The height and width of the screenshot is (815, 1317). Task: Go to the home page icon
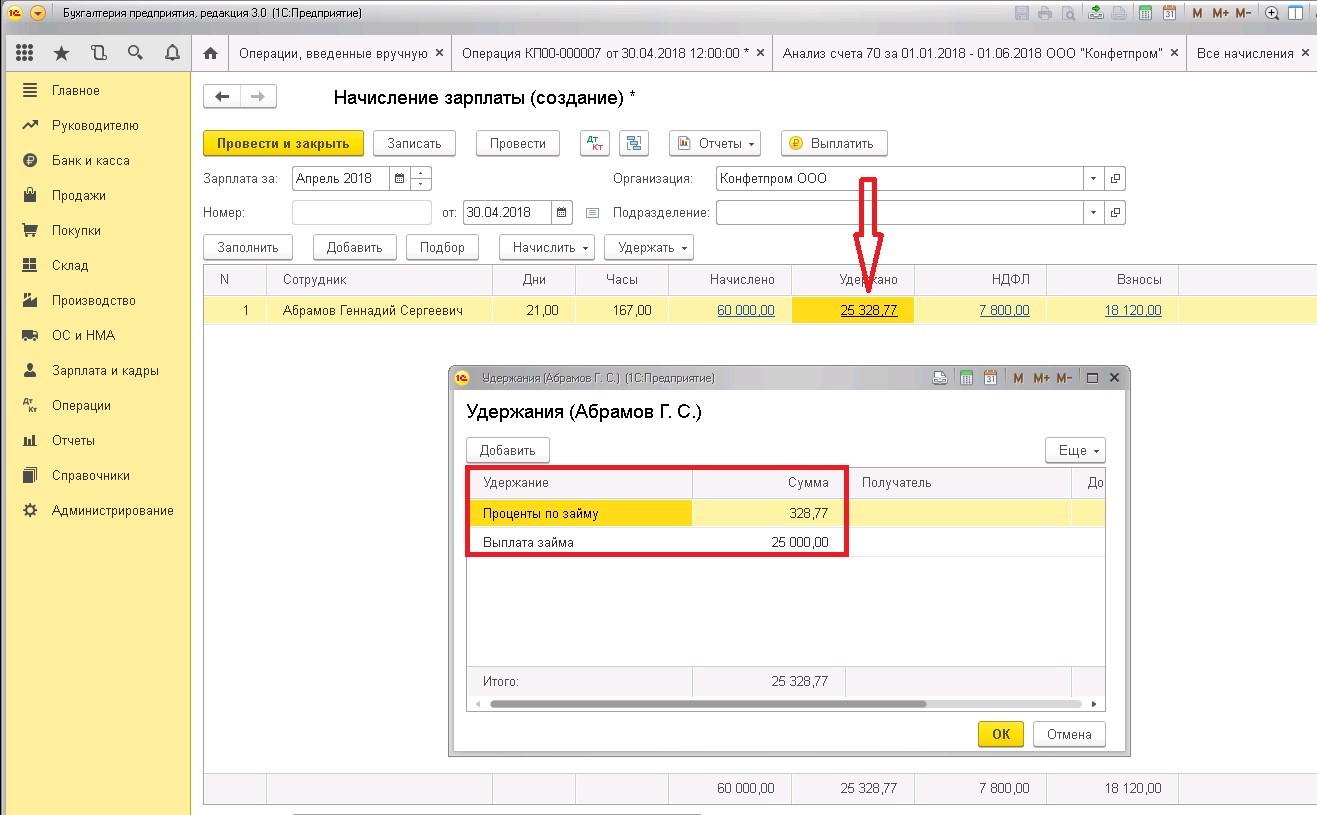pyautogui.click(x=210, y=53)
